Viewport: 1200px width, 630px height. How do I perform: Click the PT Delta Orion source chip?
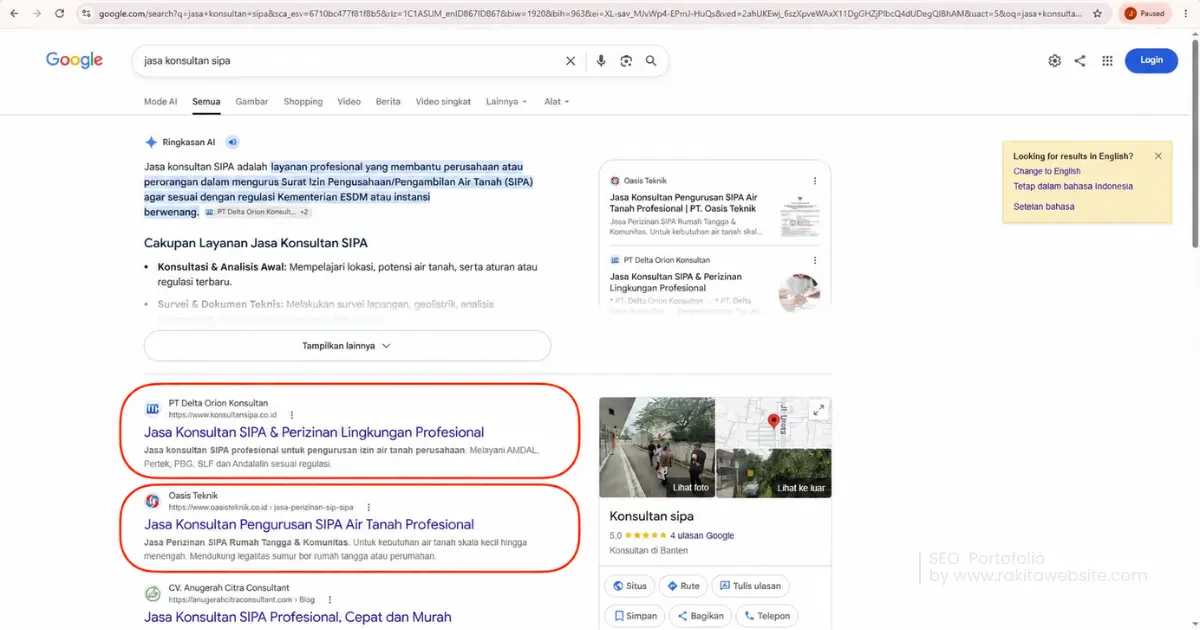click(x=257, y=212)
